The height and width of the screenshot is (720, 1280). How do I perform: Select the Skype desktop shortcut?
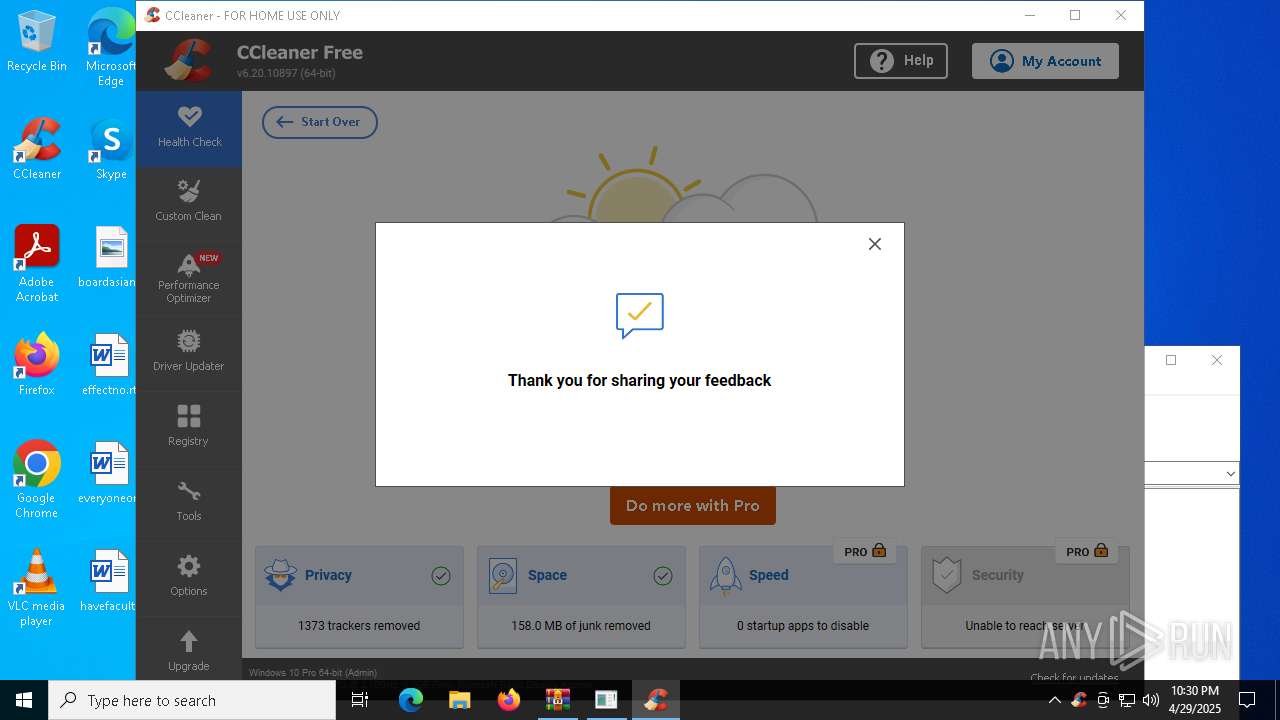(111, 149)
